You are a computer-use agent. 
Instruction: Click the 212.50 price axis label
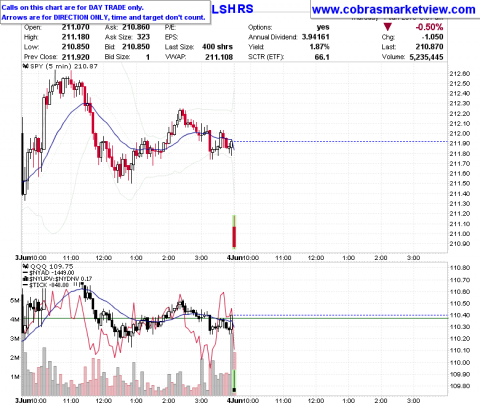pyautogui.click(x=460, y=84)
